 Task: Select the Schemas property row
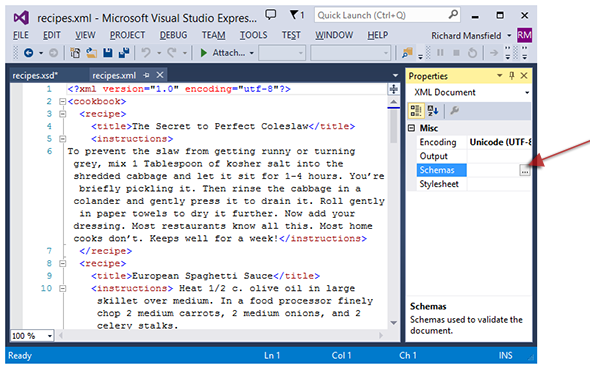pos(474,170)
